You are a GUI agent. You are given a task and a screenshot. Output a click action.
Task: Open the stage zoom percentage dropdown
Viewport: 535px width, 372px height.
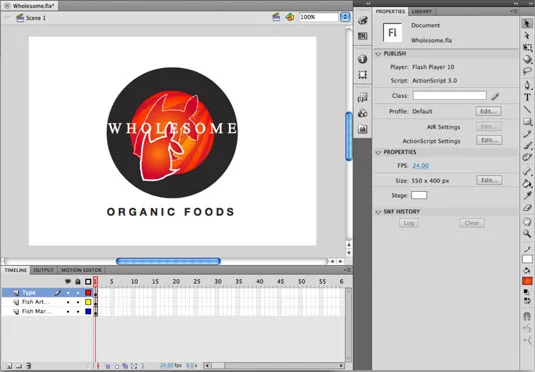coord(345,17)
